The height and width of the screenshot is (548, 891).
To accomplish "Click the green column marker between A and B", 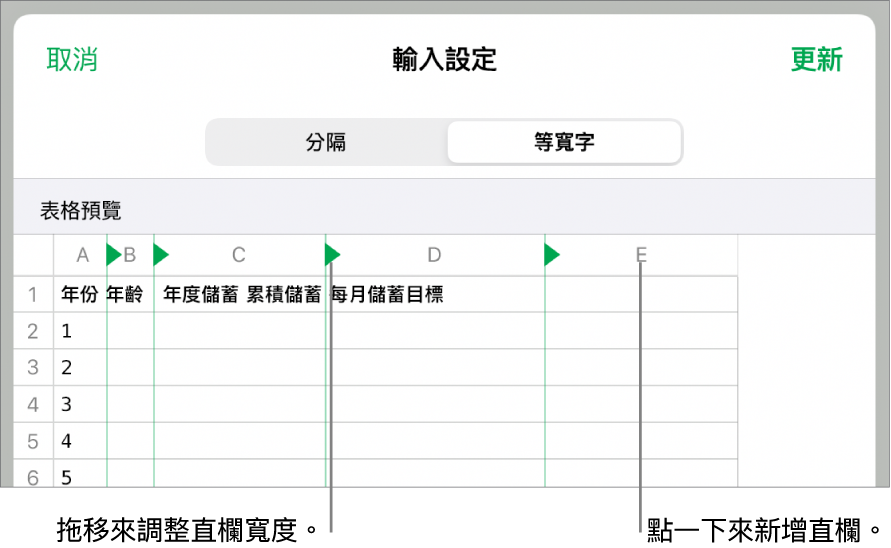I will click(114, 255).
